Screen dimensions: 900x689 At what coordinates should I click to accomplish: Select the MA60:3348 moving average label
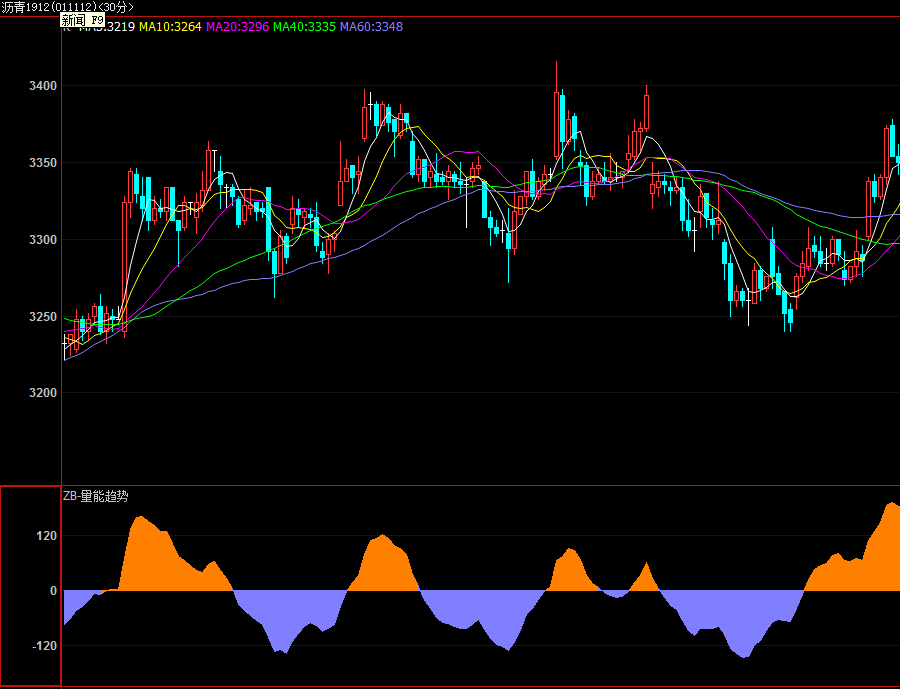(371, 26)
